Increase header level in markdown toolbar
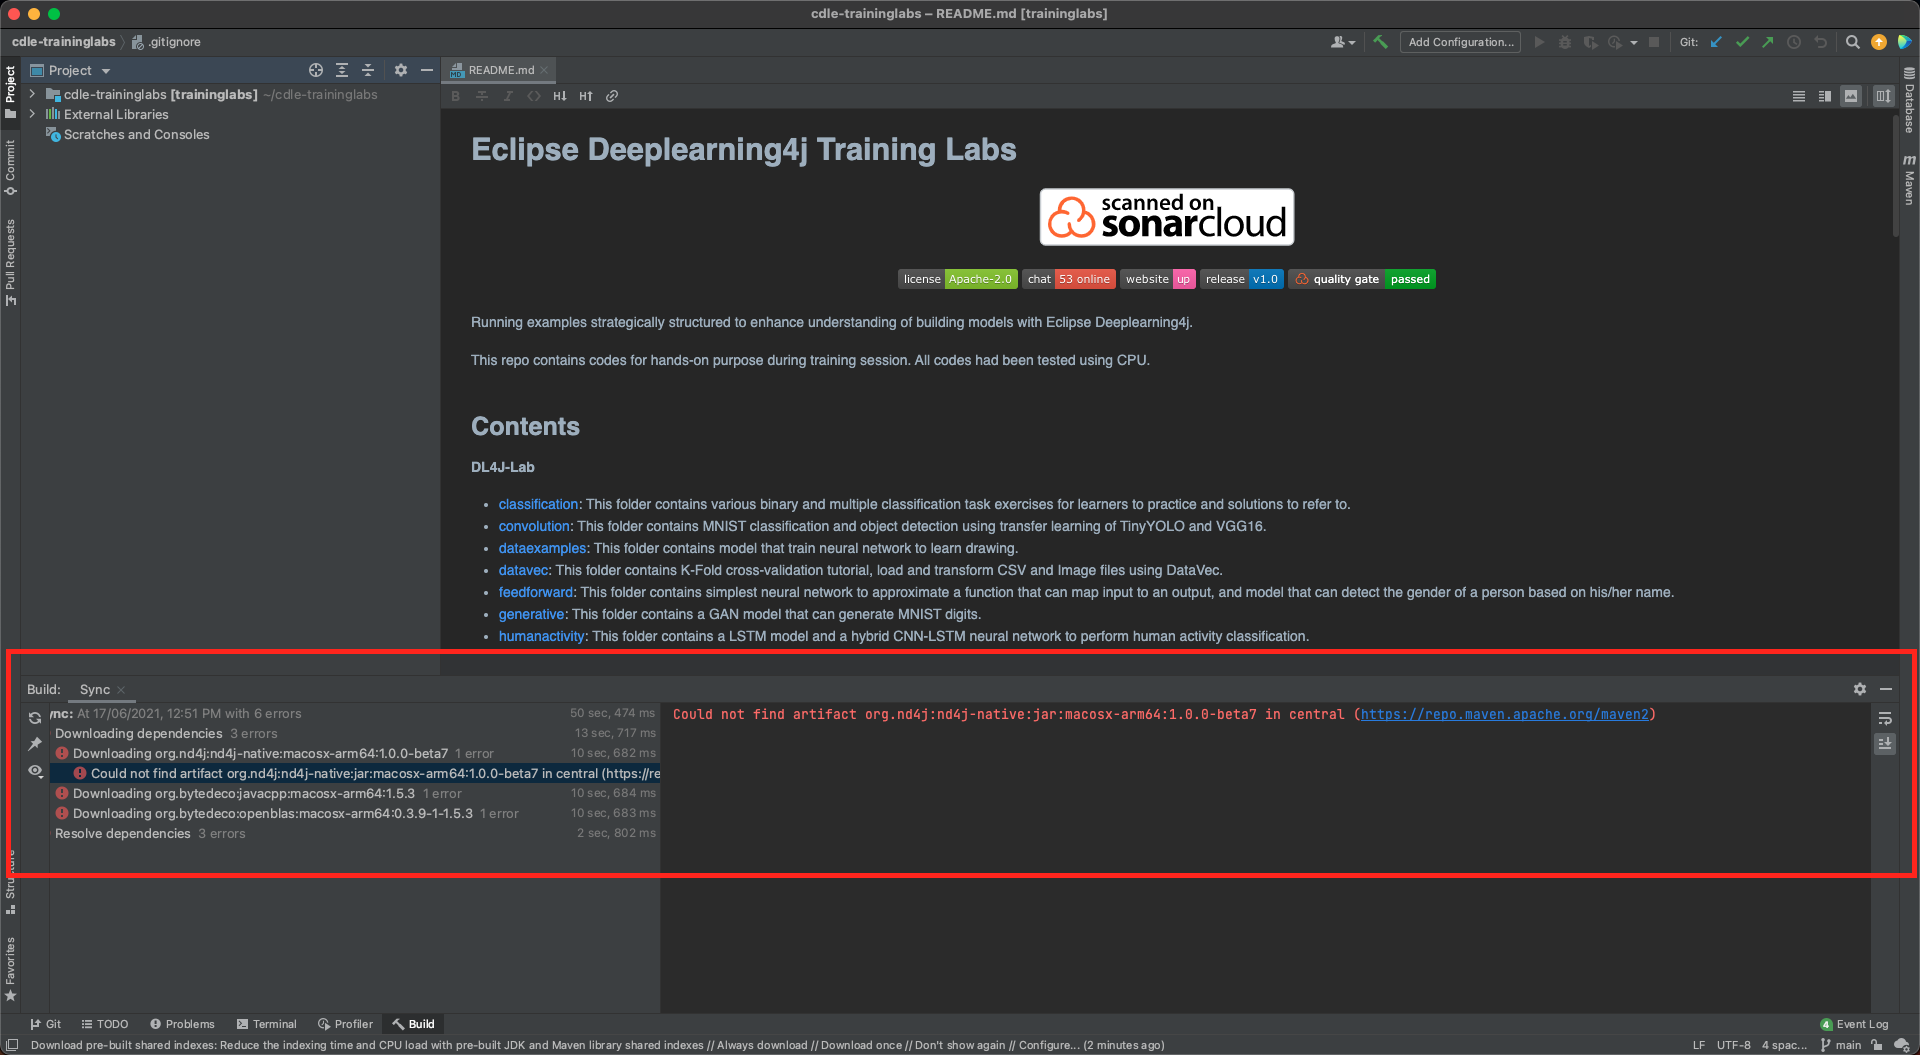The image size is (1920, 1055). pyautogui.click(x=586, y=96)
